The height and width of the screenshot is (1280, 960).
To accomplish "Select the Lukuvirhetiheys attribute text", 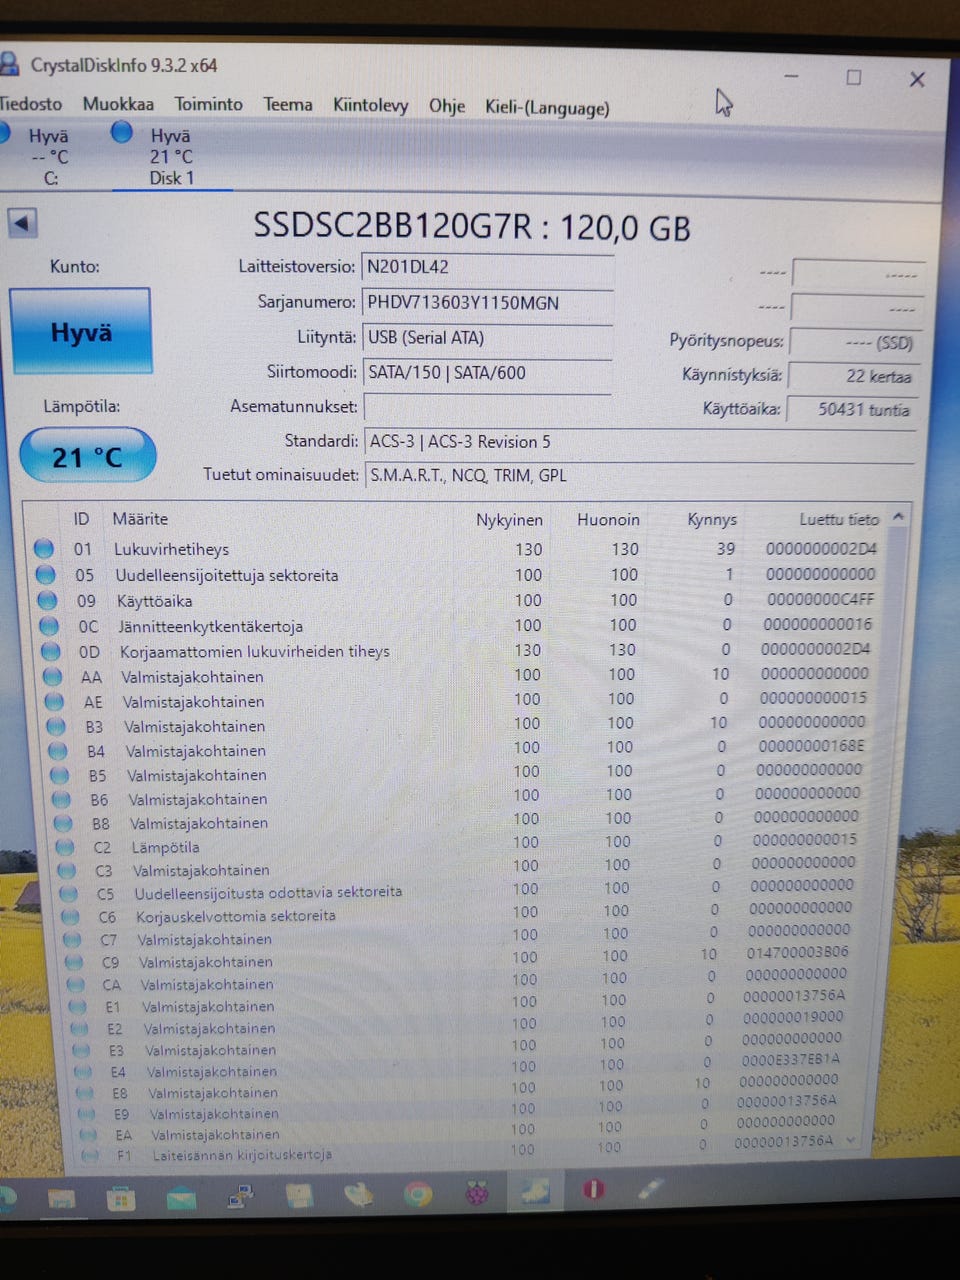I will [x=171, y=549].
